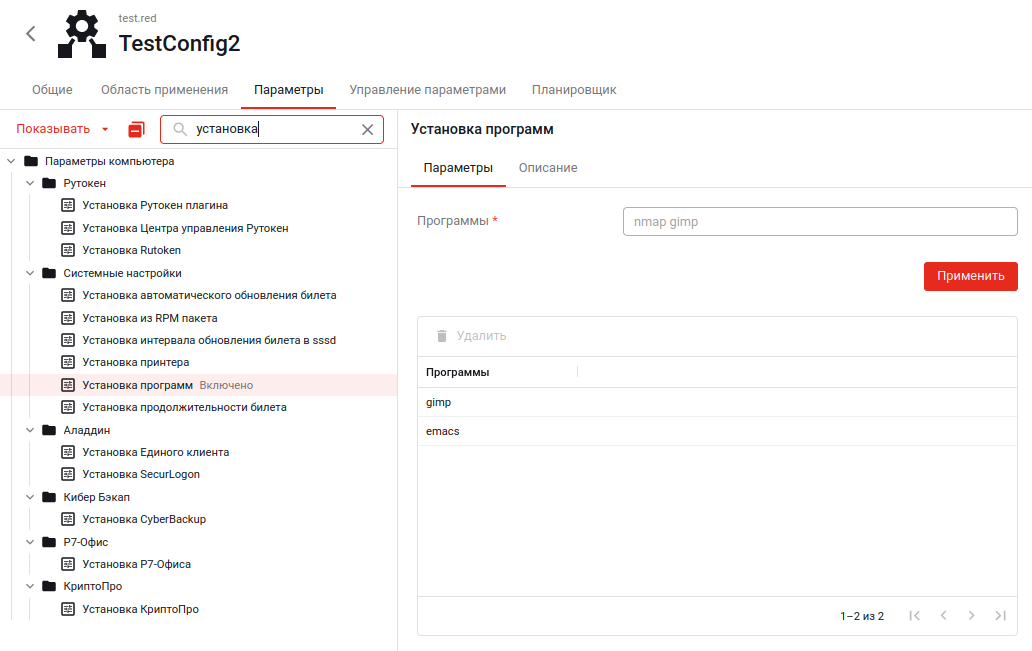Open Установка КриптоПро in the tree

(140, 609)
